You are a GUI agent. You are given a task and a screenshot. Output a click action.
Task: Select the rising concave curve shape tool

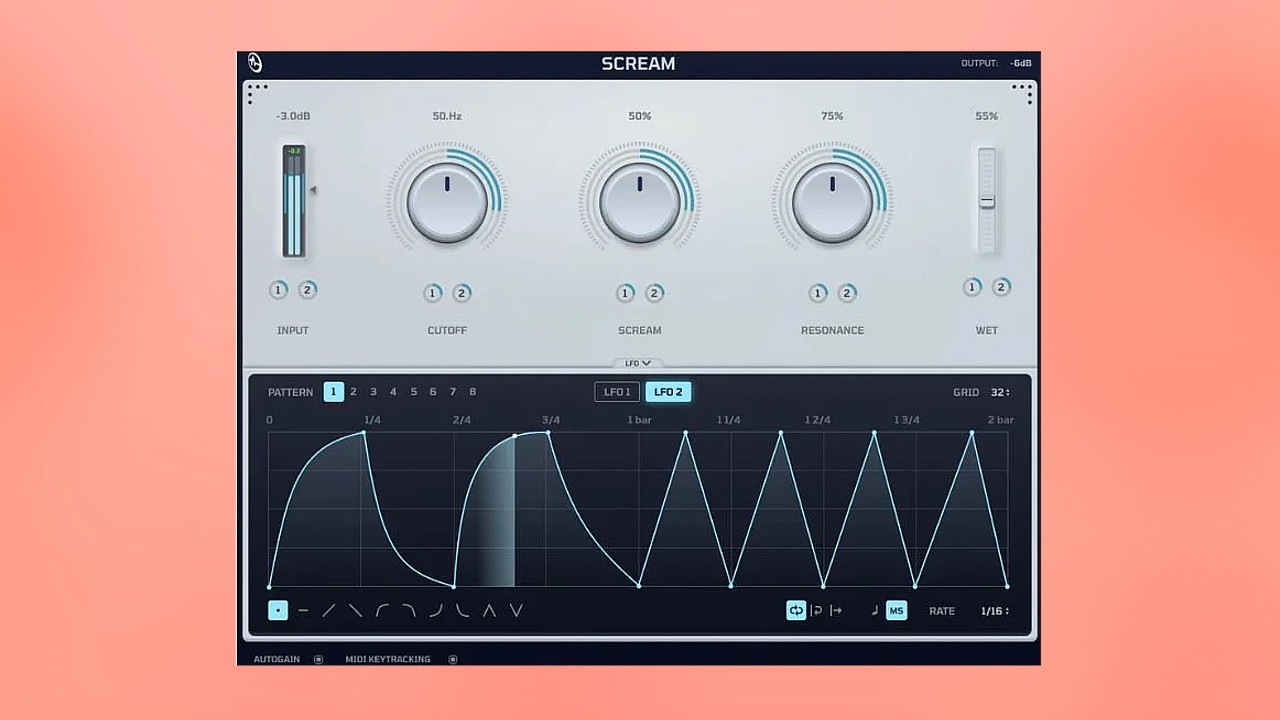click(x=435, y=610)
